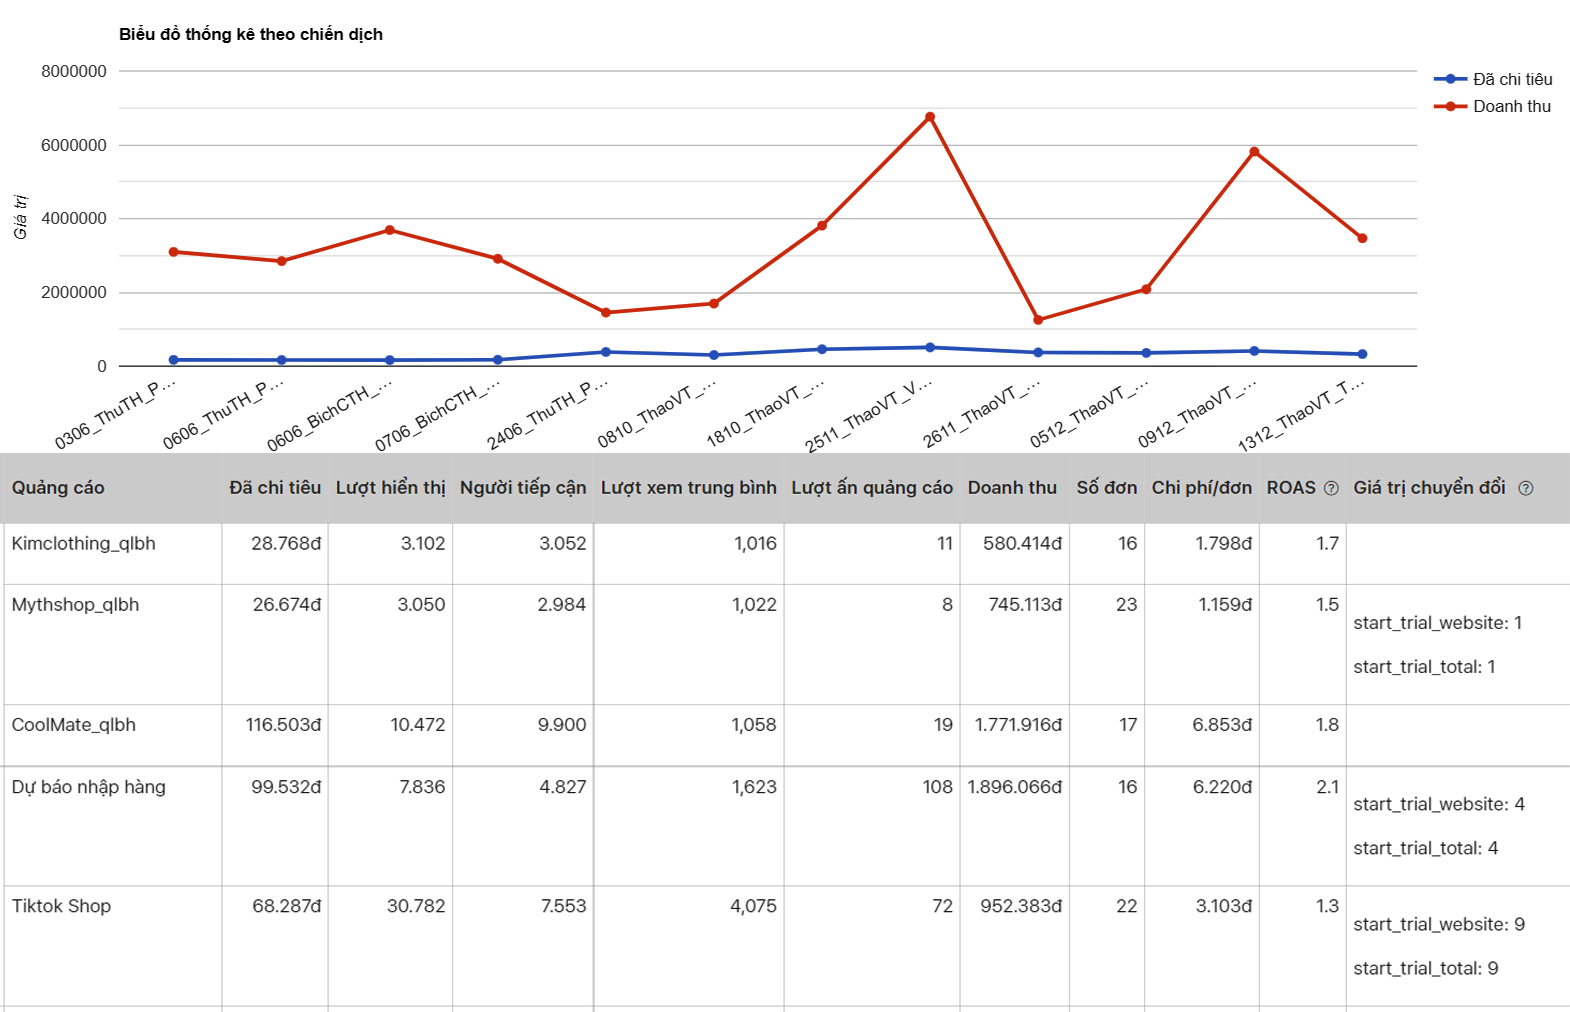This screenshot has height=1012, width=1570.
Task: Click the blue Đã chi tiêu point at 0306_ThuTH
Action: 174,360
